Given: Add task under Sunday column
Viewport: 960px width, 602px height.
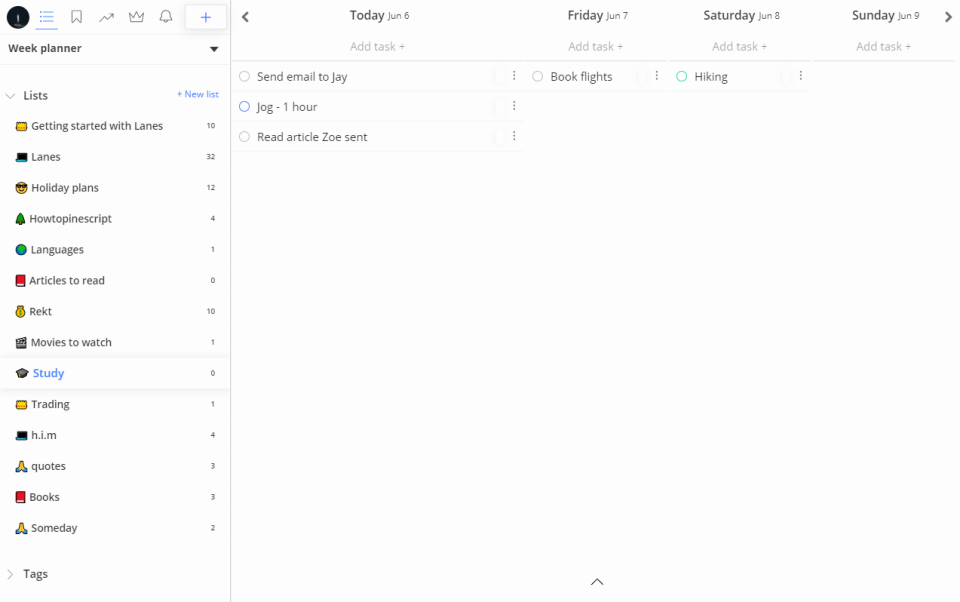Looking at the screenshot, I should point(883,47).
